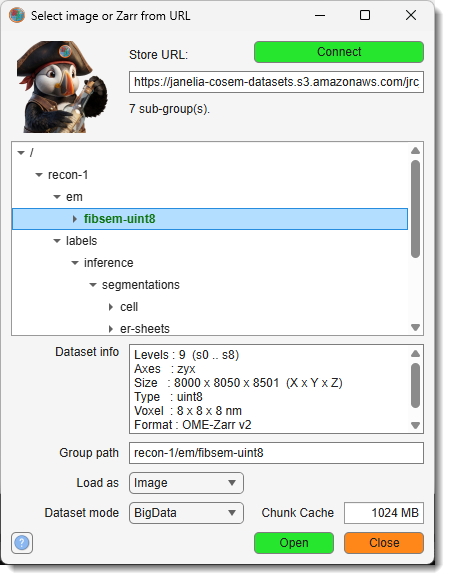Minimize the dialog window

pyautogui.click(x=320, y=16)
